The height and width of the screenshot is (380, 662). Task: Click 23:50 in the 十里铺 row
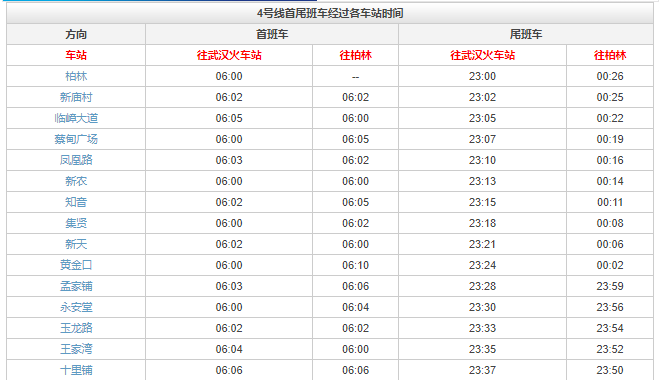610,370
